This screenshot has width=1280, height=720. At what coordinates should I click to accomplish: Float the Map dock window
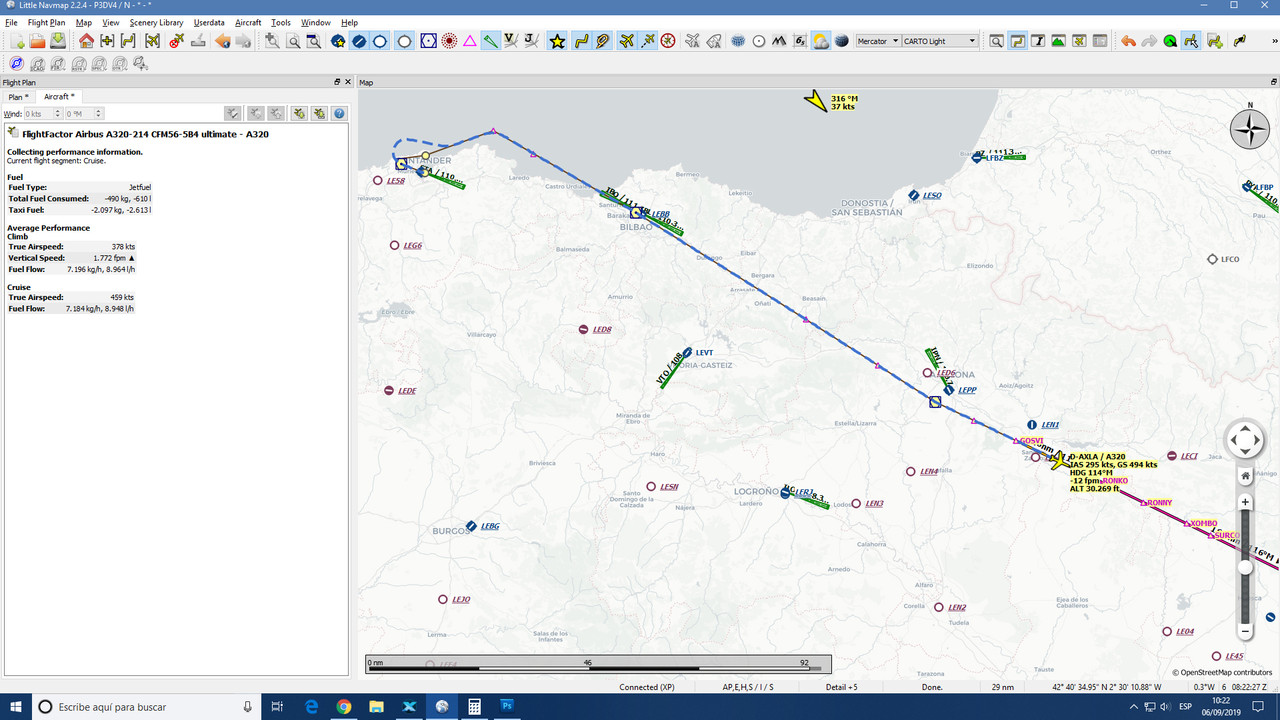tap(1273, 82)
